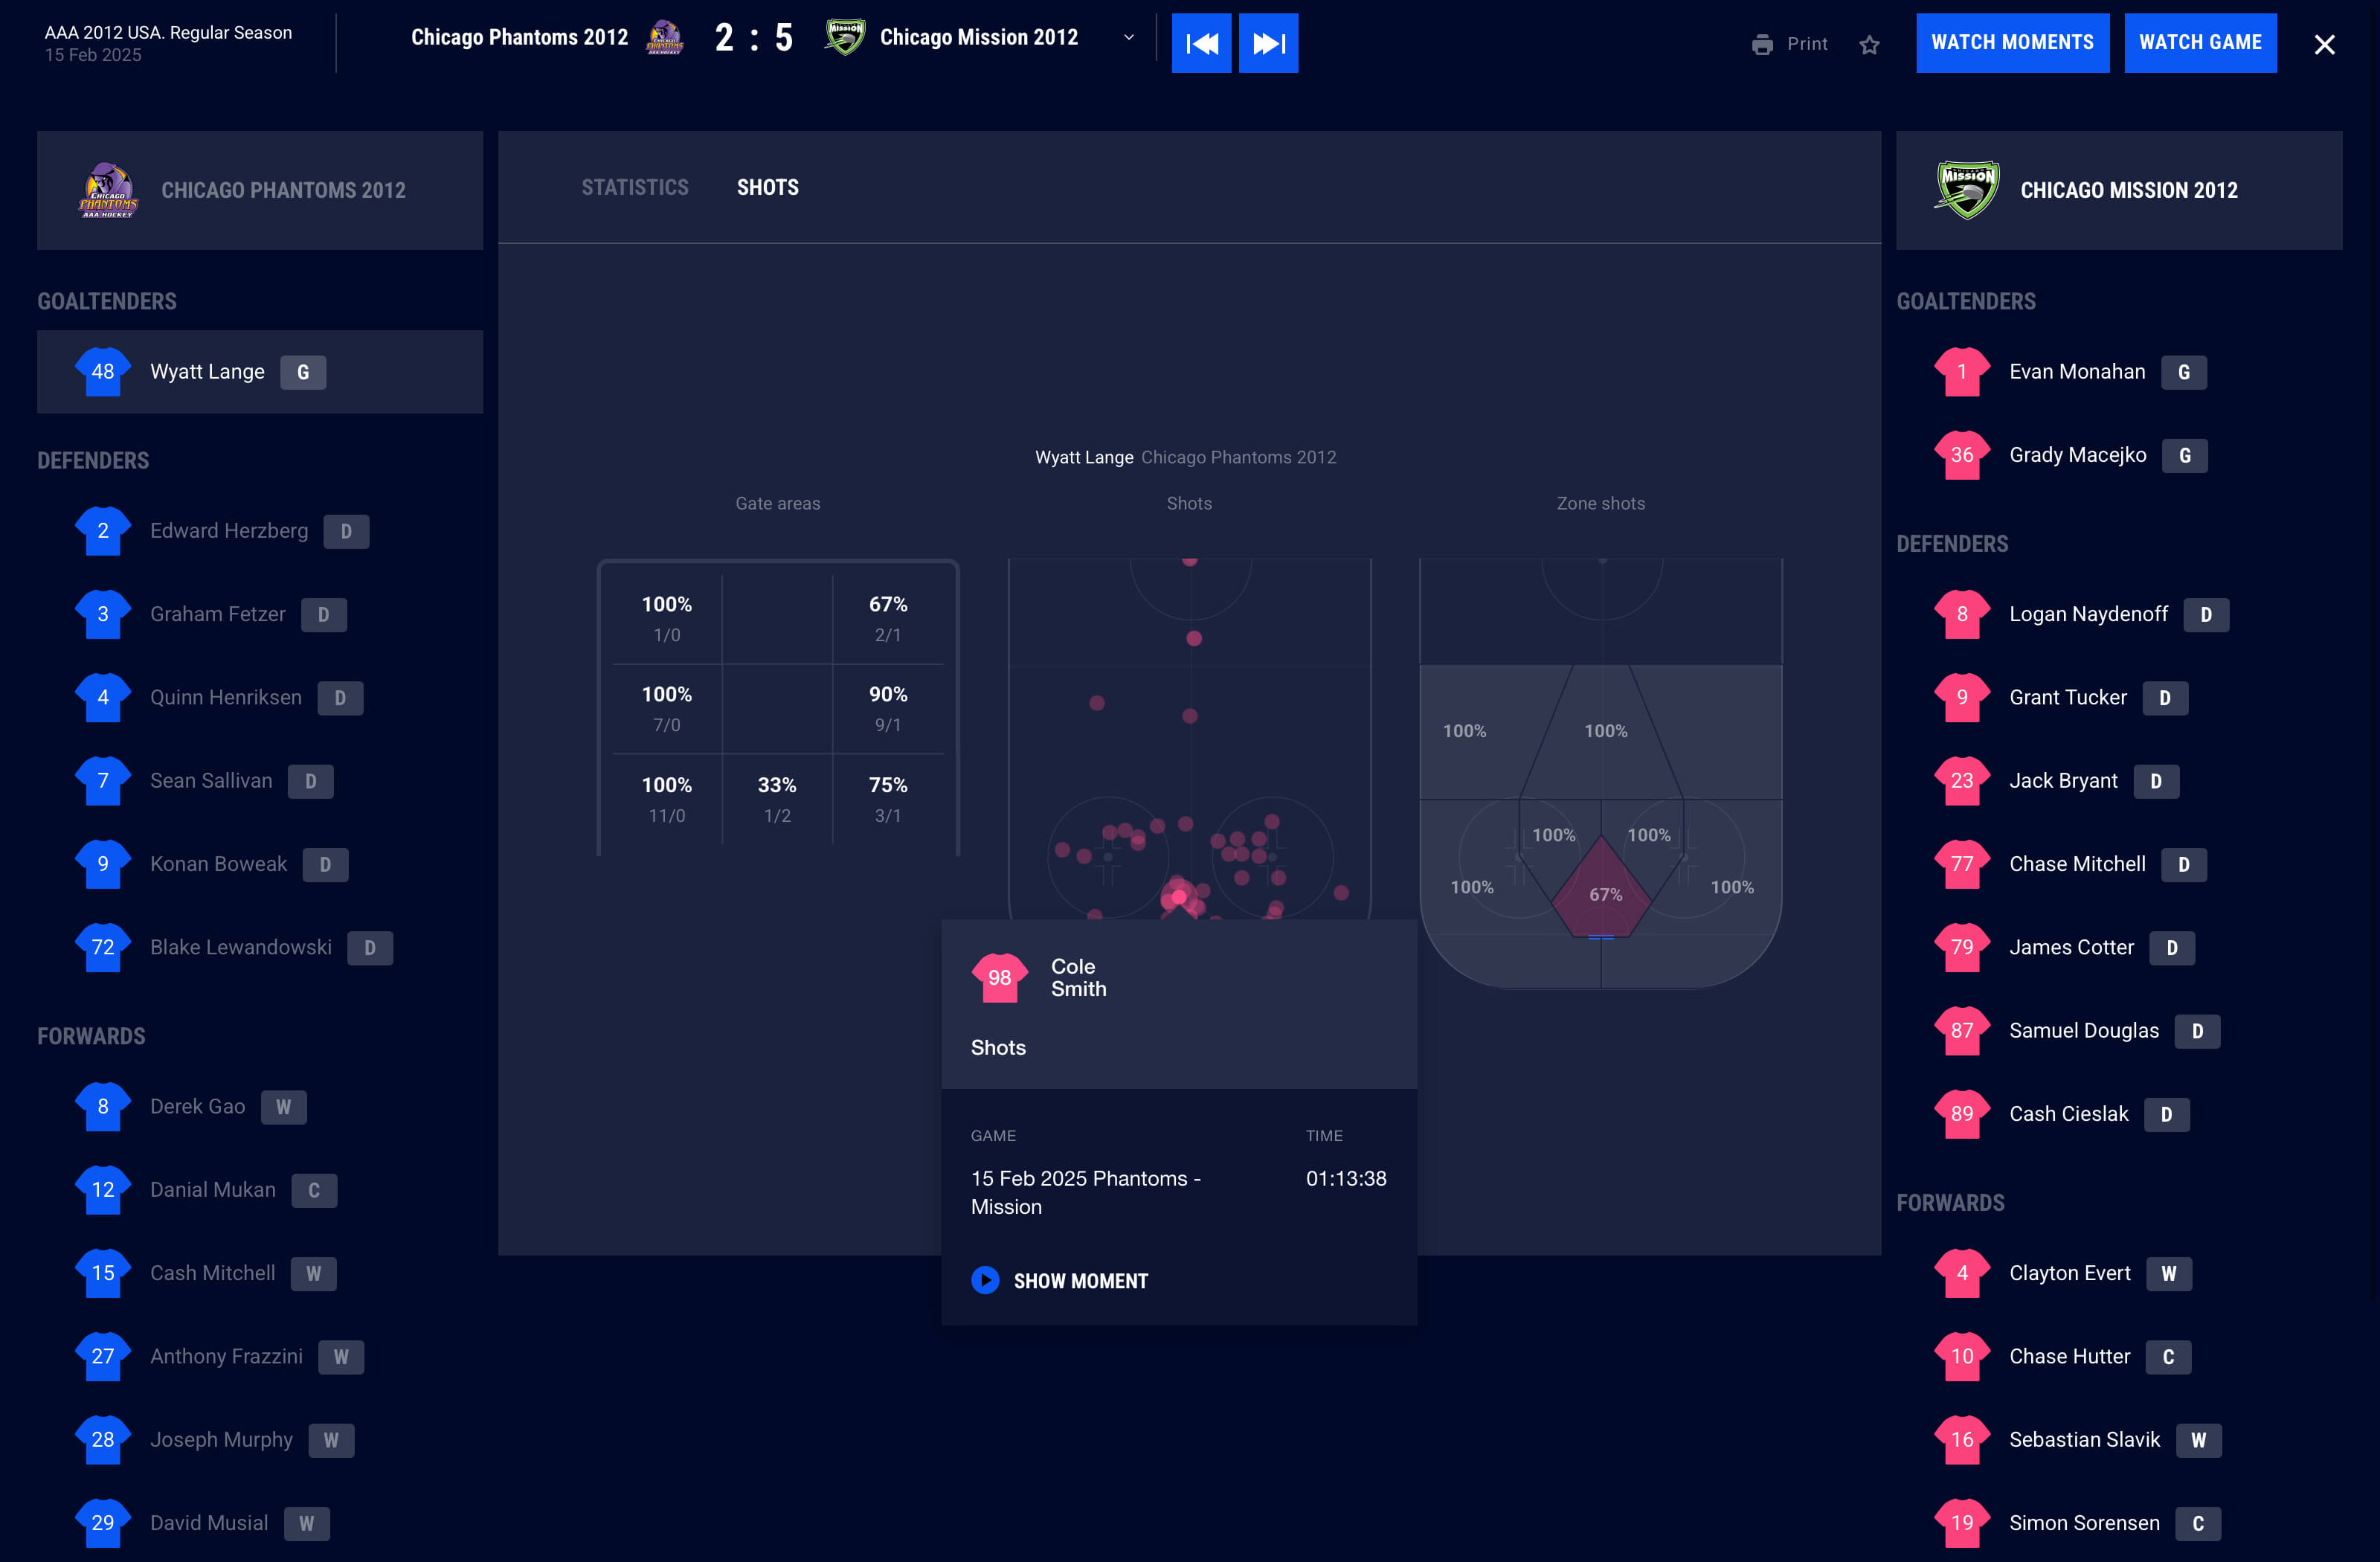Click the Show Moment play icon
The width and height of the screenshot is (2380, 1562).
[985, 1280]
